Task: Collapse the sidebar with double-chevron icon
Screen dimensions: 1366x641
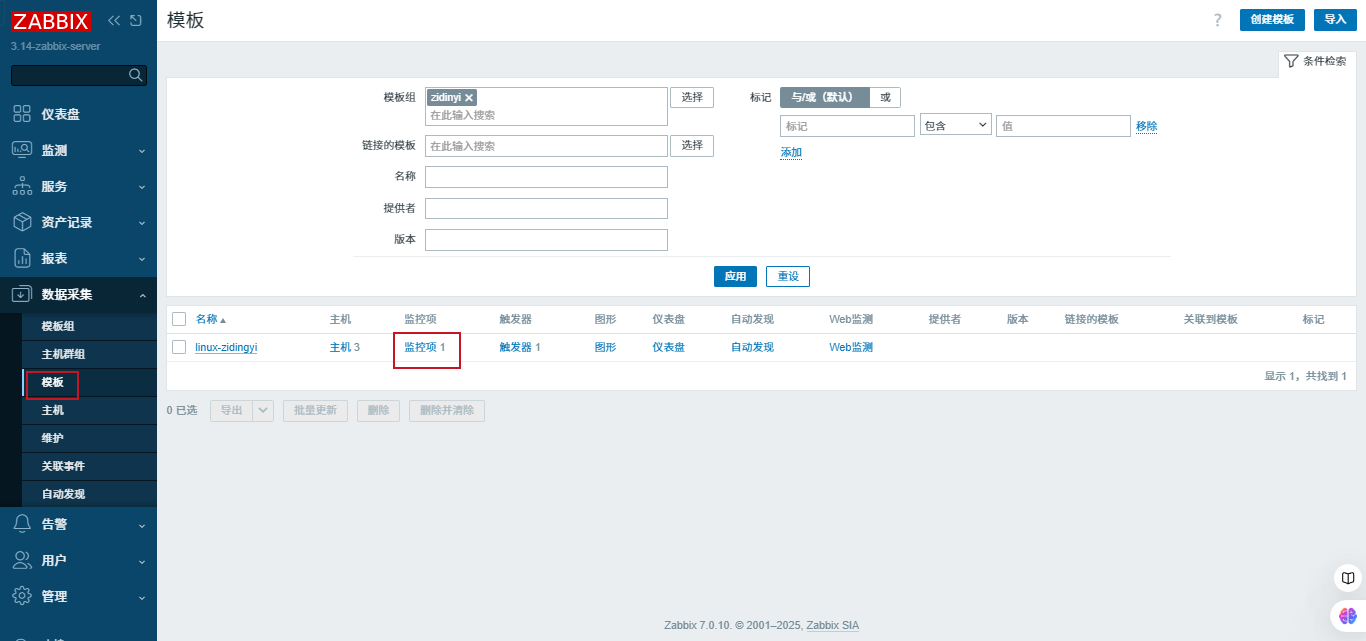Action: [x=114, y=20]
